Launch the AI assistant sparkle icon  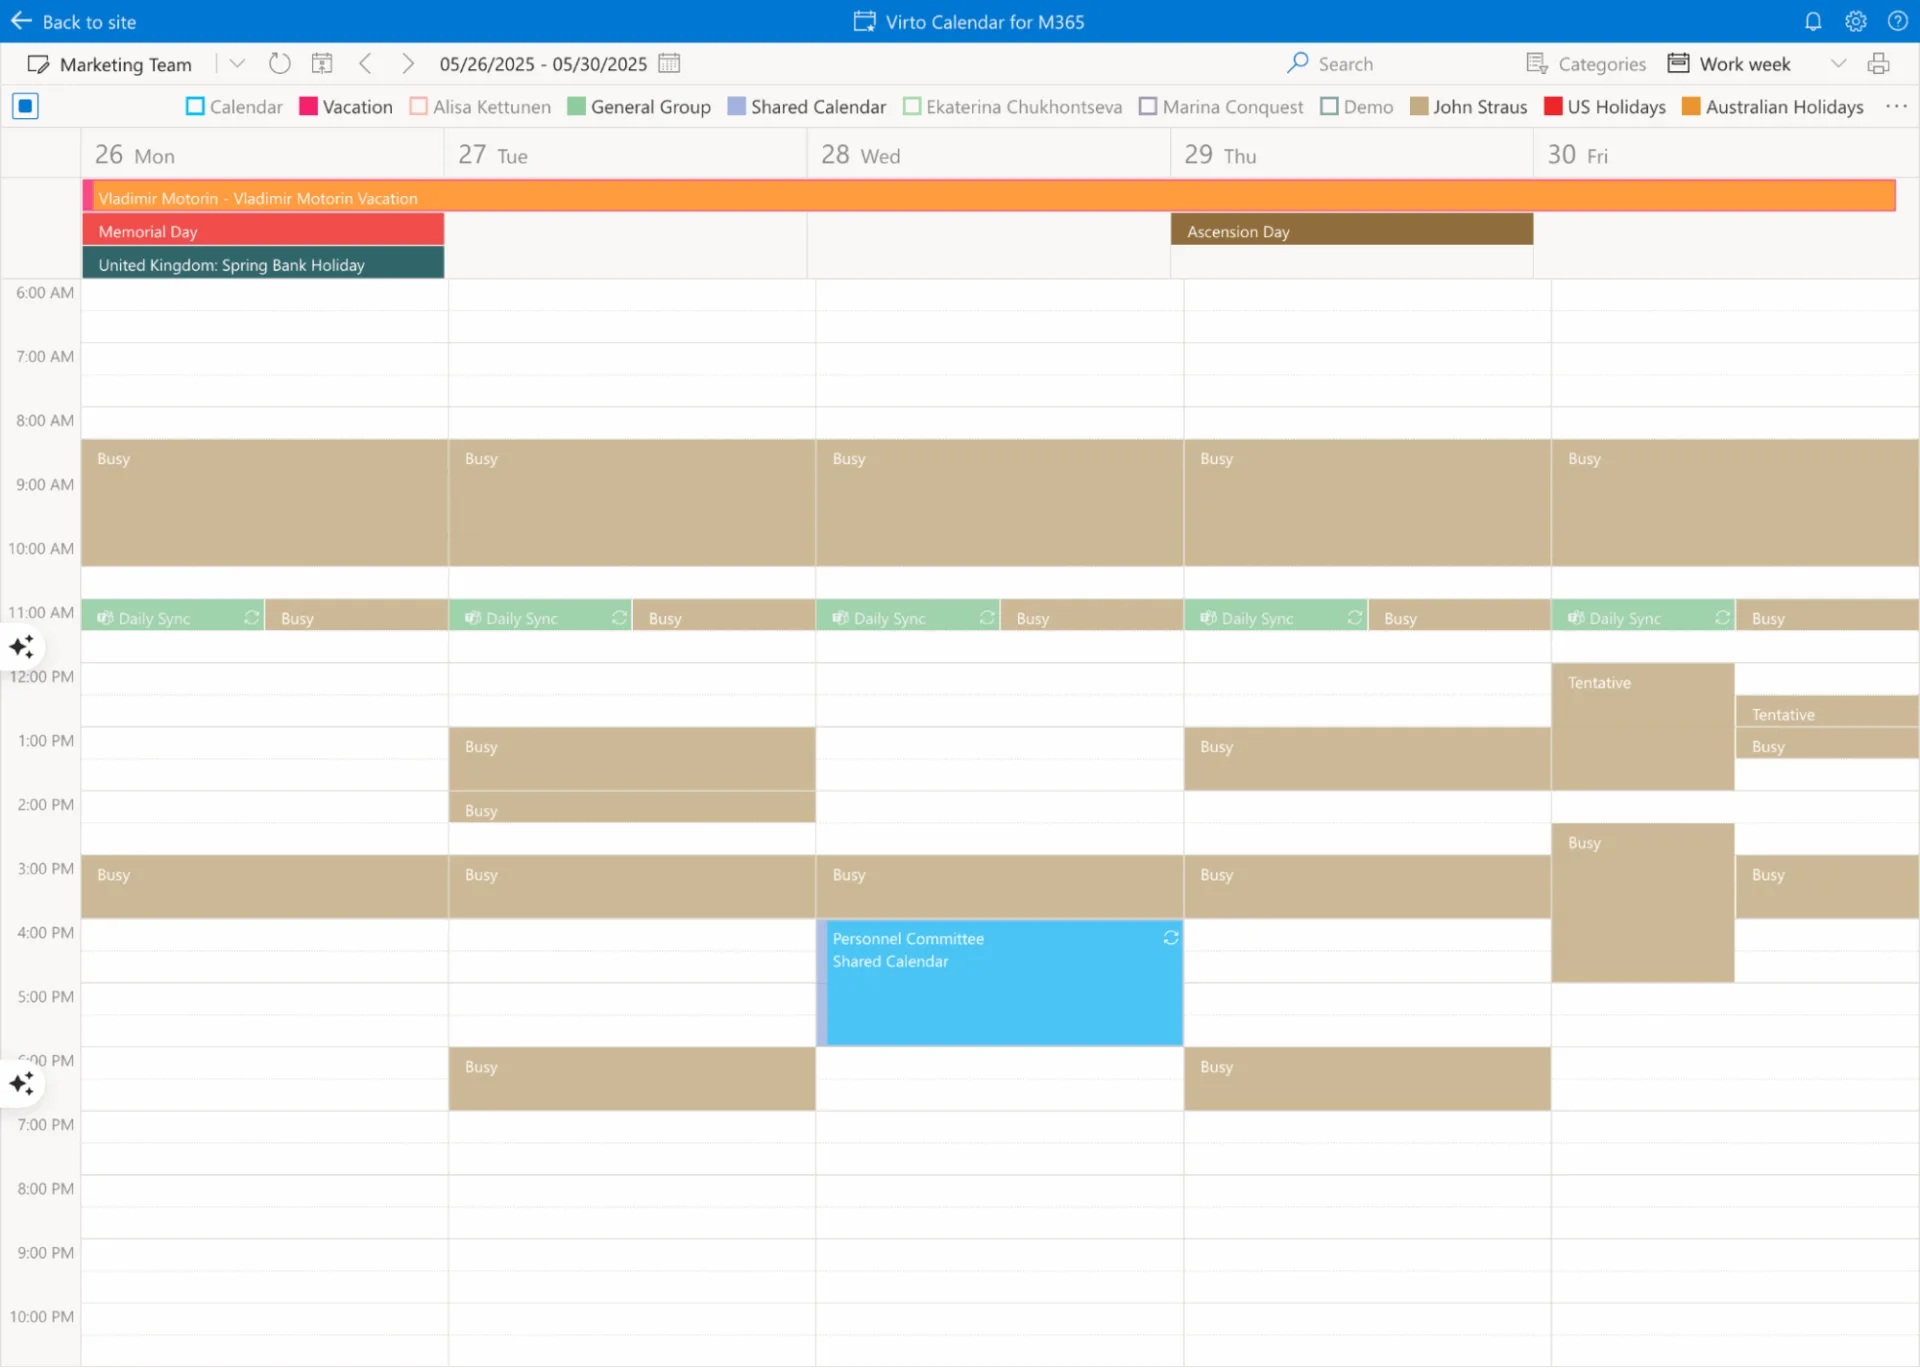point(22,647)
